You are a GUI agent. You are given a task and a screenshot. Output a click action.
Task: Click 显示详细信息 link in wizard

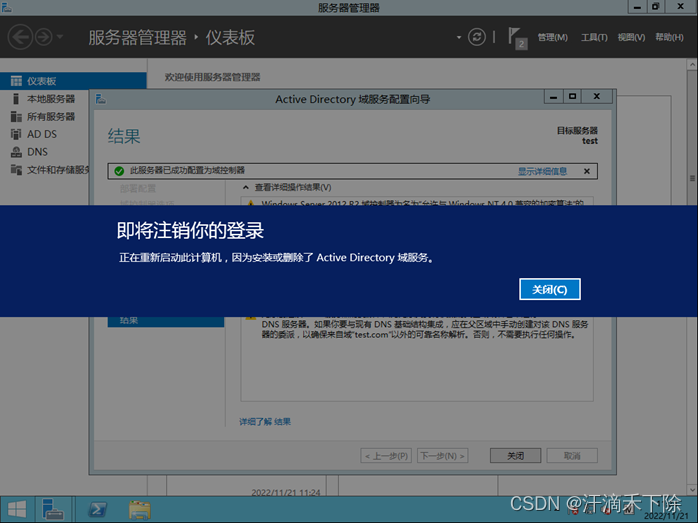pyautogui.click(x=542, y=171)
